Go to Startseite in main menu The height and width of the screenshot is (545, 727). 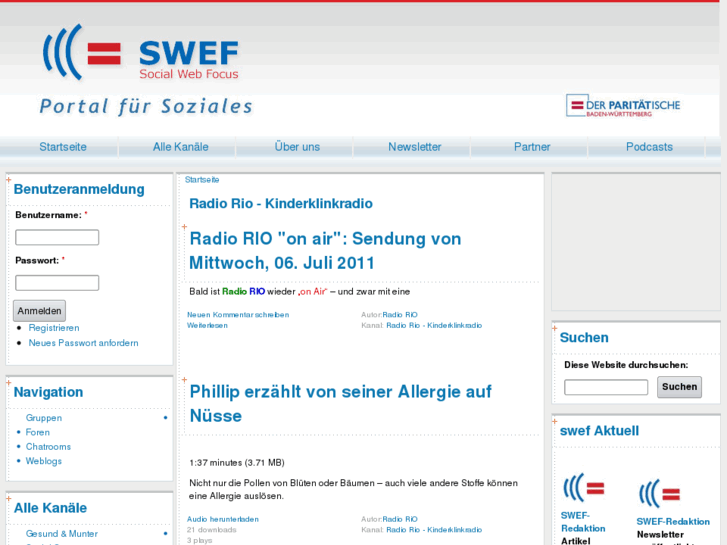point(63,147)
